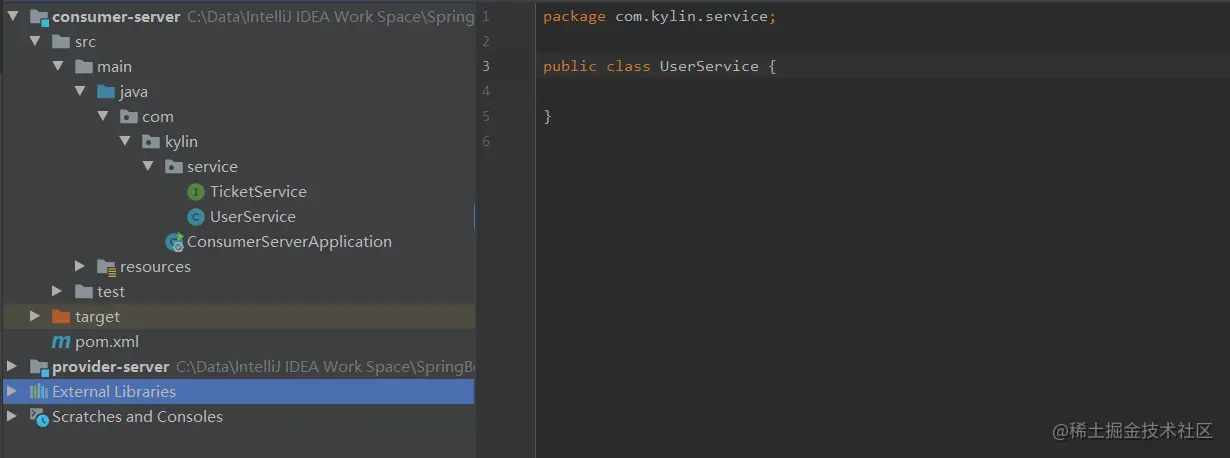Click the UserService class name in editor
The height and width of the screenshot is (458, 1230).
[709, 67]
